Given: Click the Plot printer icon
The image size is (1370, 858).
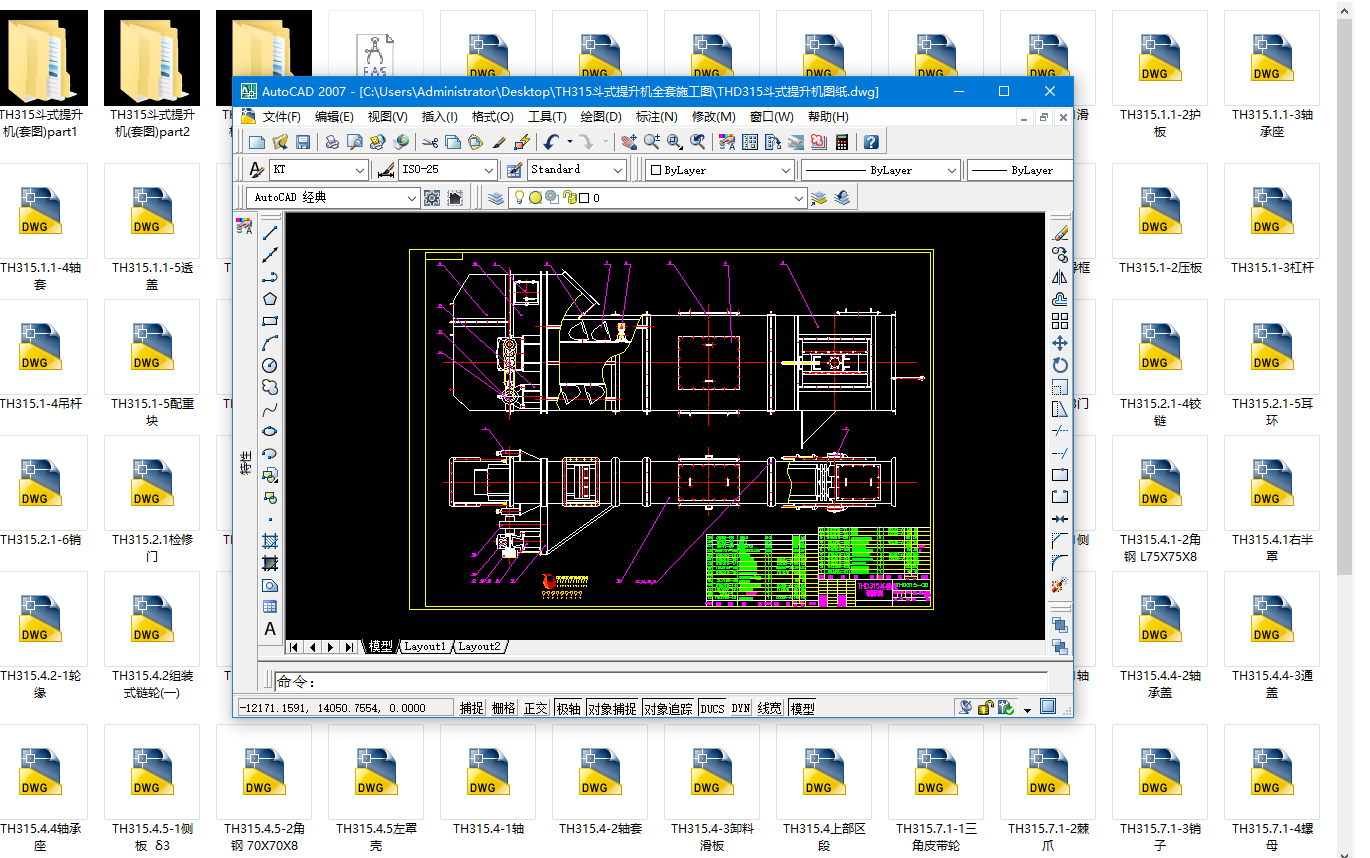Looking at the screenshot, I should point(332,142).
